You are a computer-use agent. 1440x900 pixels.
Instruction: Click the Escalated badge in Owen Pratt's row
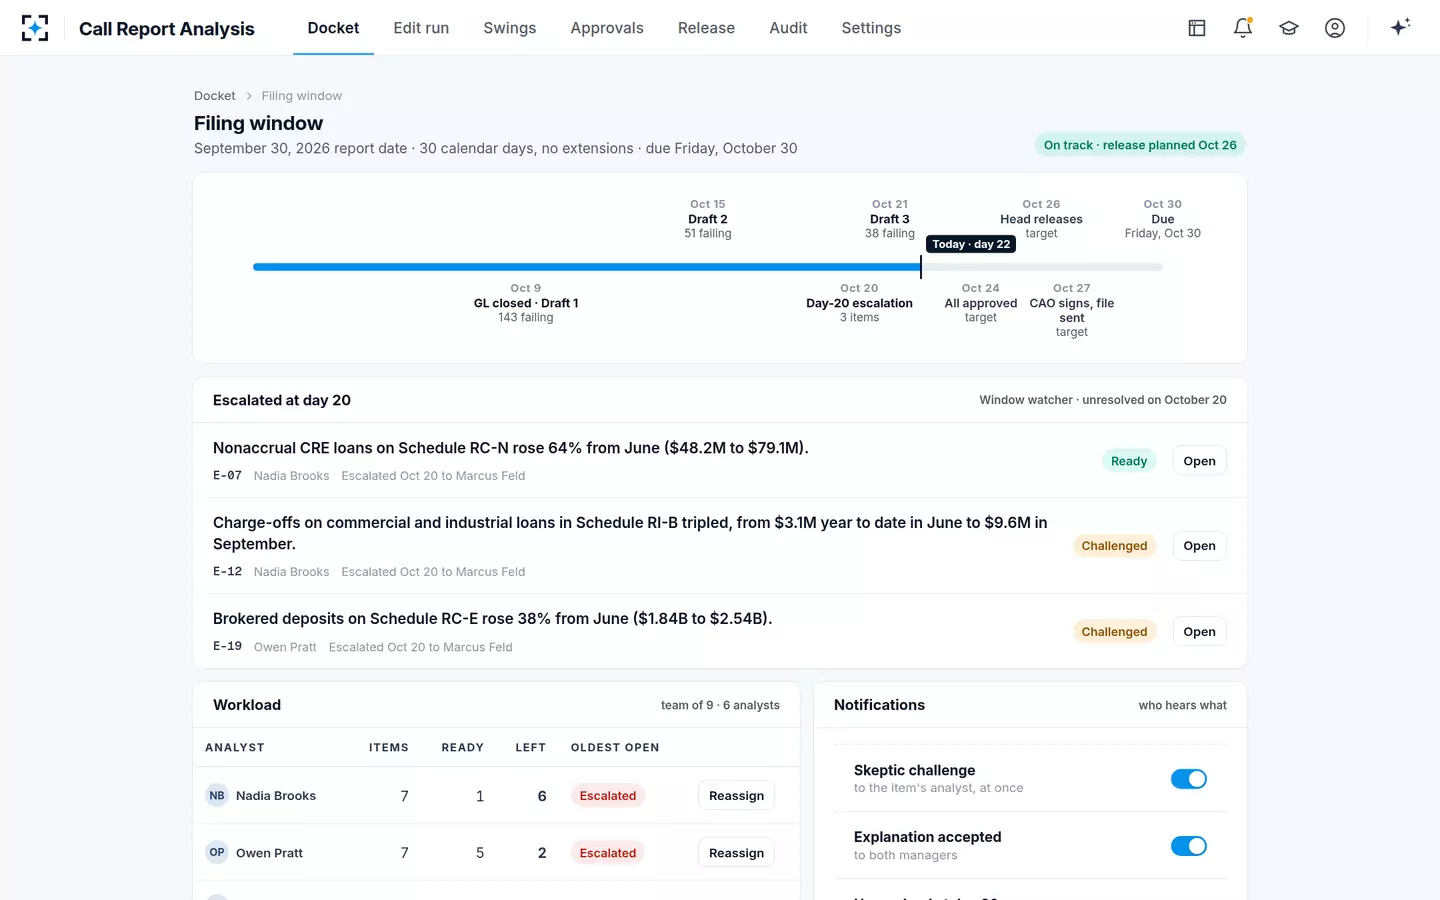[608, 853]
